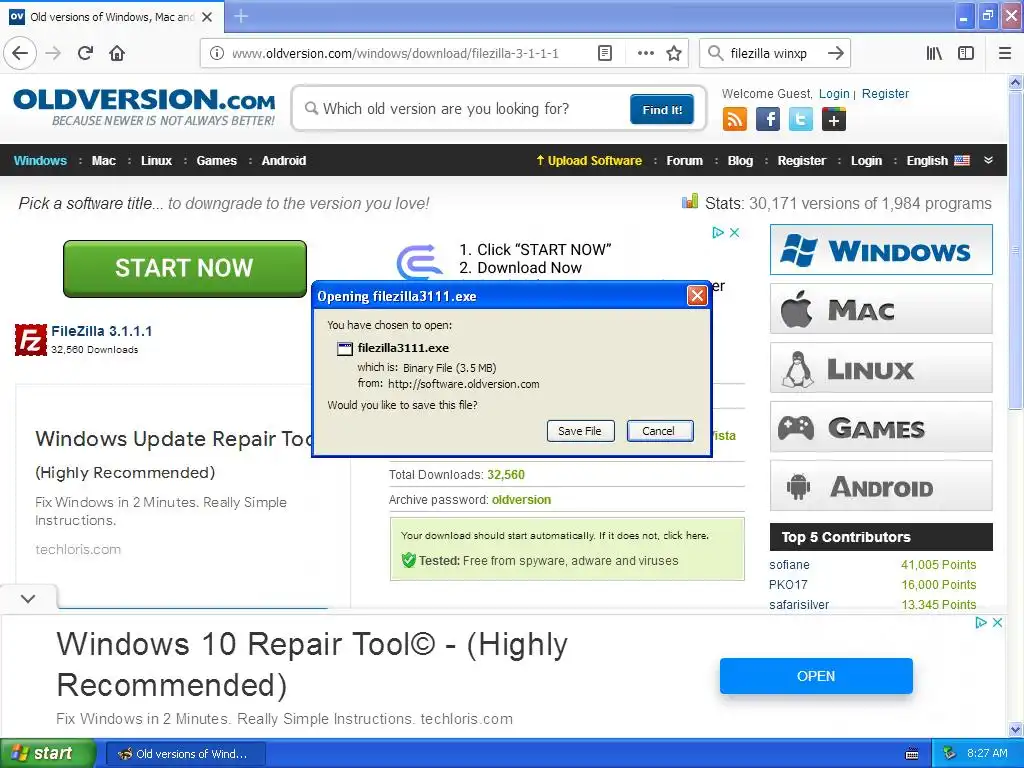This screenshot has width=1024, height=768.
Task: Click the browser address bar URL
Action: tap(395, 53)
